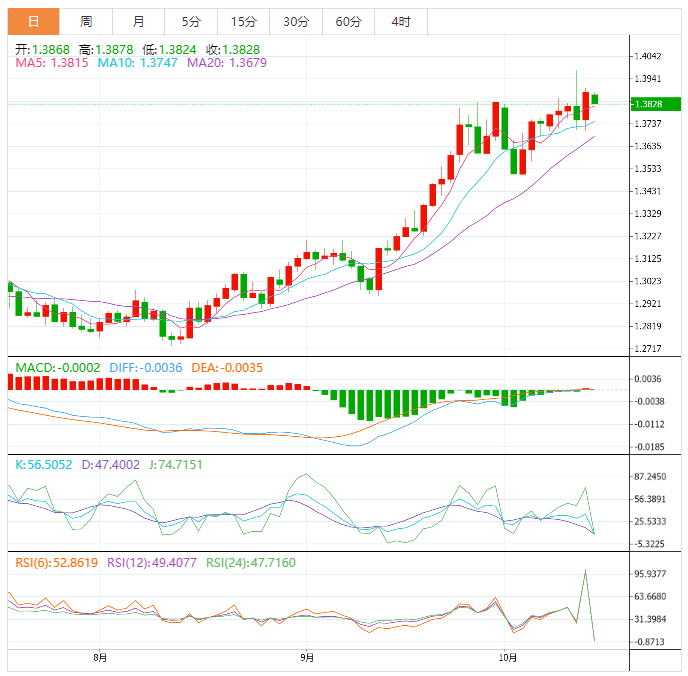Click the RSI(24):47.7160 label
Image resolution: width=688 pixels, height=676 pixels.
pos(251,562)
